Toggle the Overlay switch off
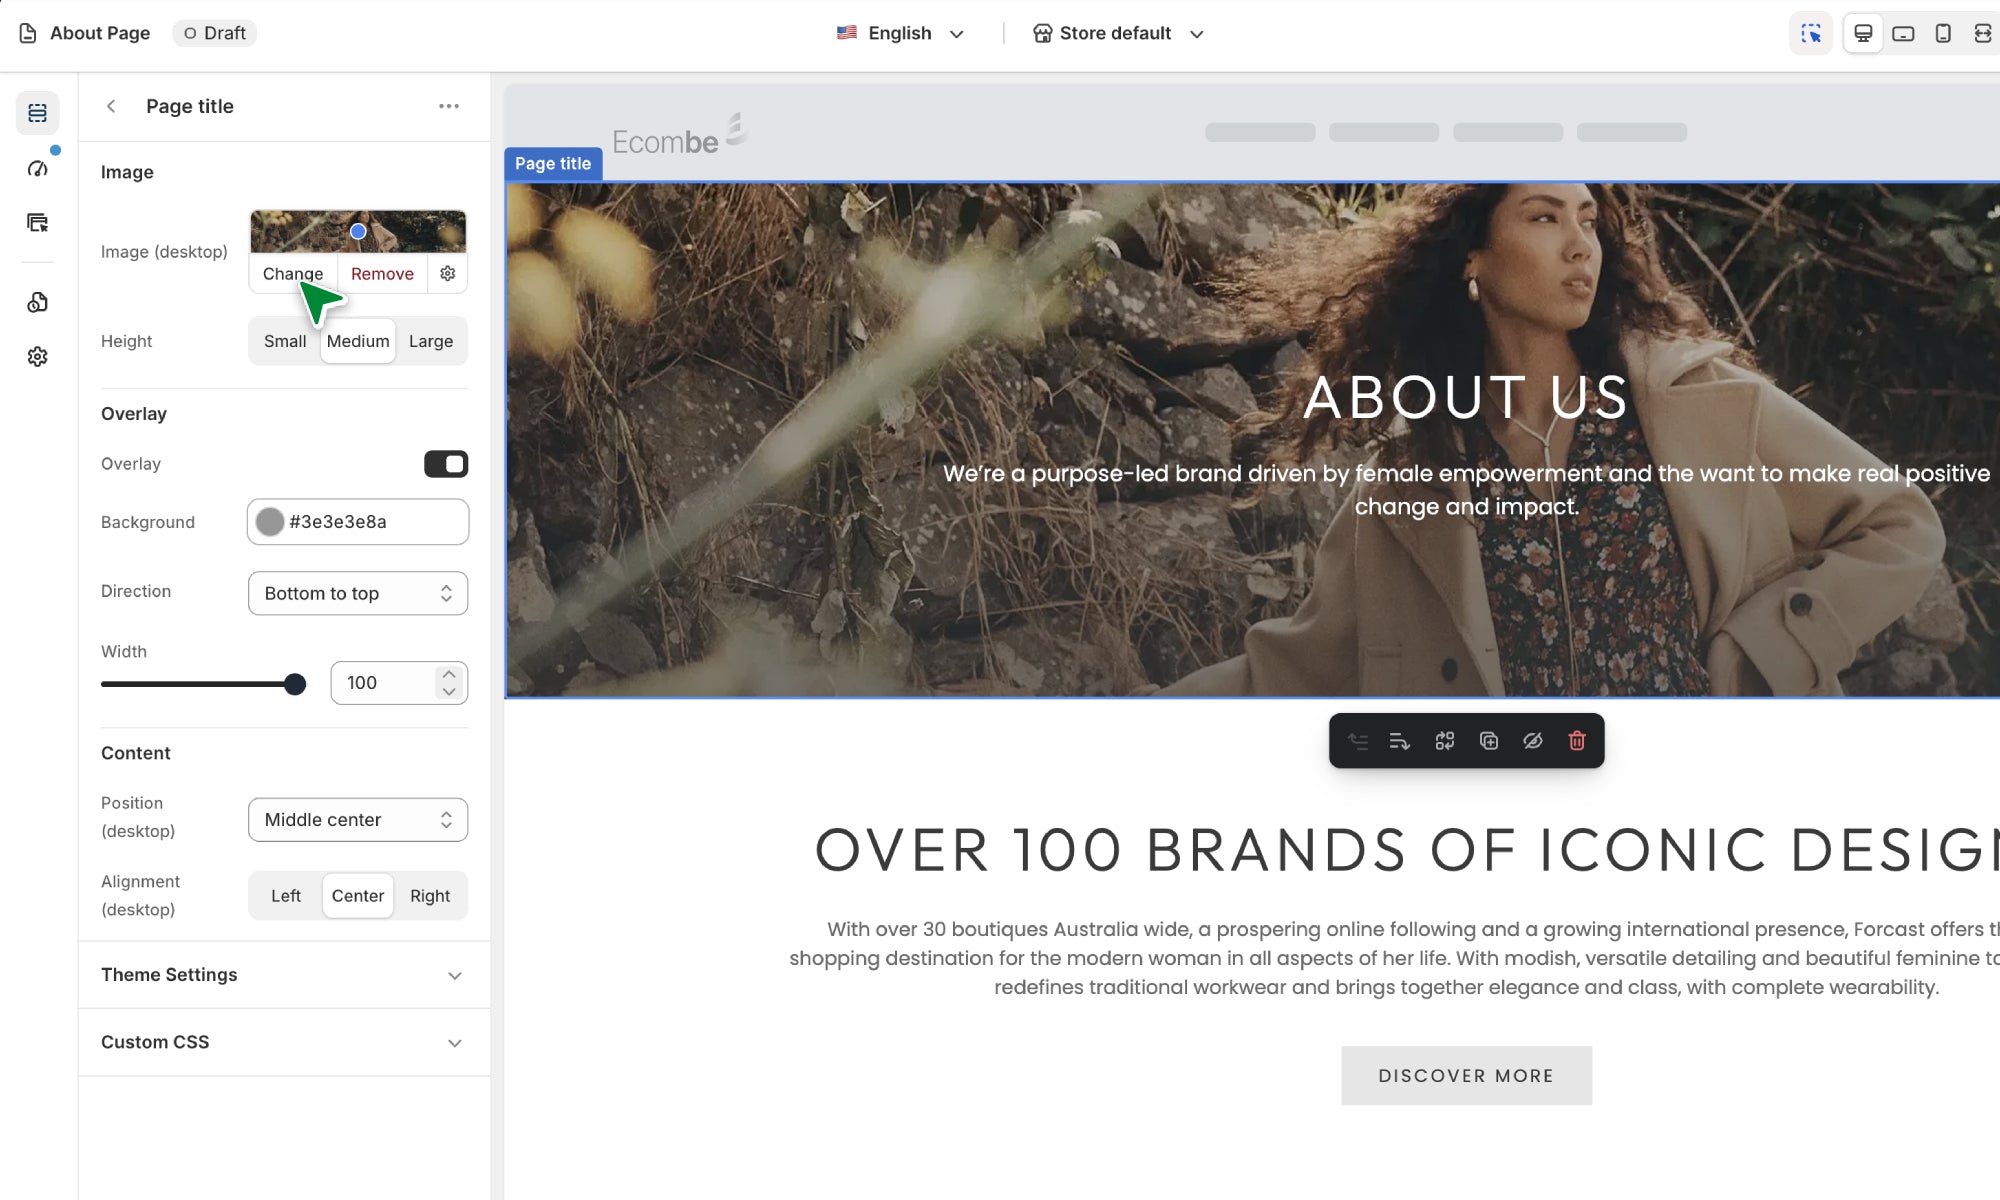The width and height of the screenshot is (2000, 1200). (446, 464)
